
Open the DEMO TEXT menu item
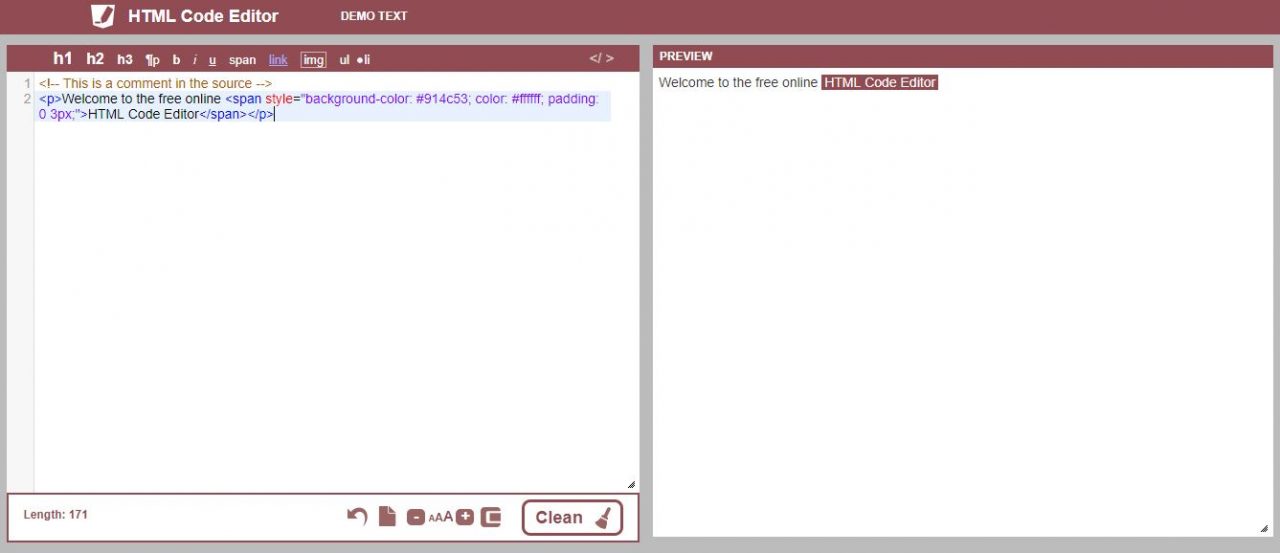(x=374, y=16)
